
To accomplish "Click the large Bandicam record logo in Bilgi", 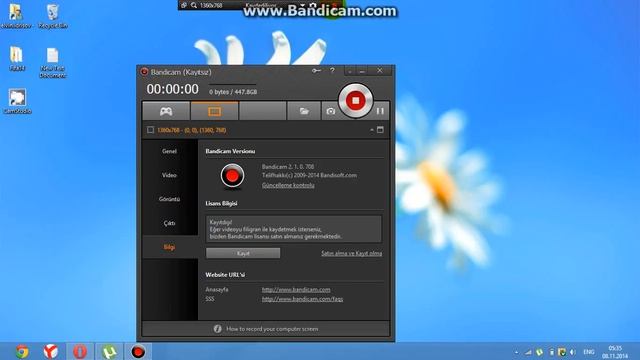I will coord(232,176).
